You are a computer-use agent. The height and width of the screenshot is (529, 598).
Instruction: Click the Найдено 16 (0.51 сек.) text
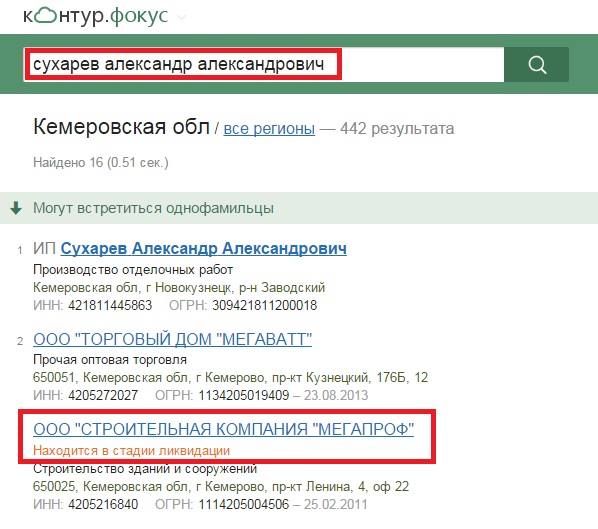(101, 162)
